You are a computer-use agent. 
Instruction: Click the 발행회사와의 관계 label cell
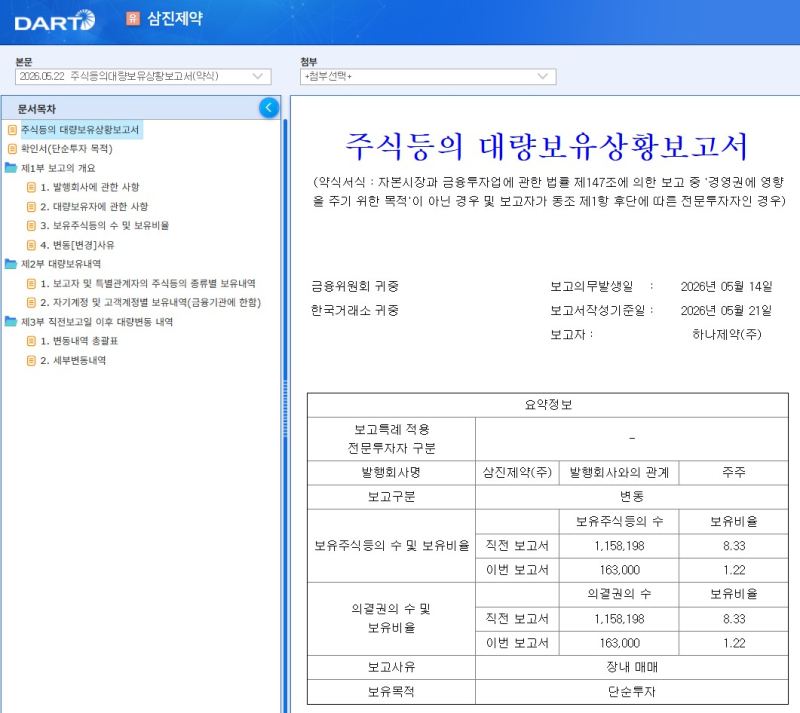[x=619, y=473]
